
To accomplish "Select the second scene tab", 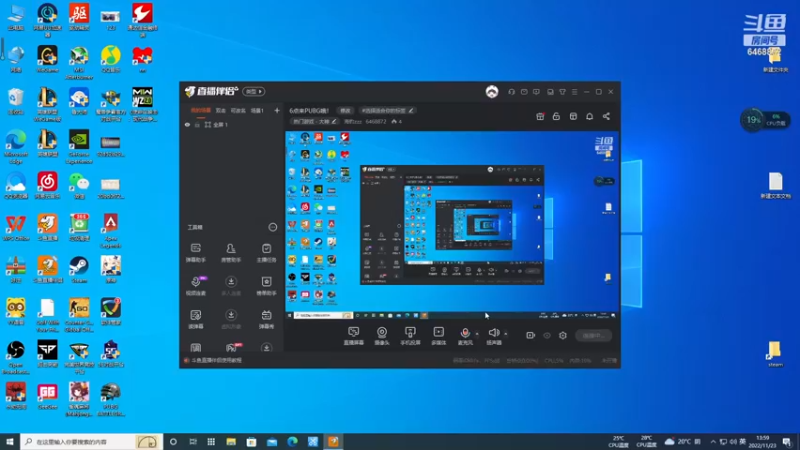I will point(220,110).
